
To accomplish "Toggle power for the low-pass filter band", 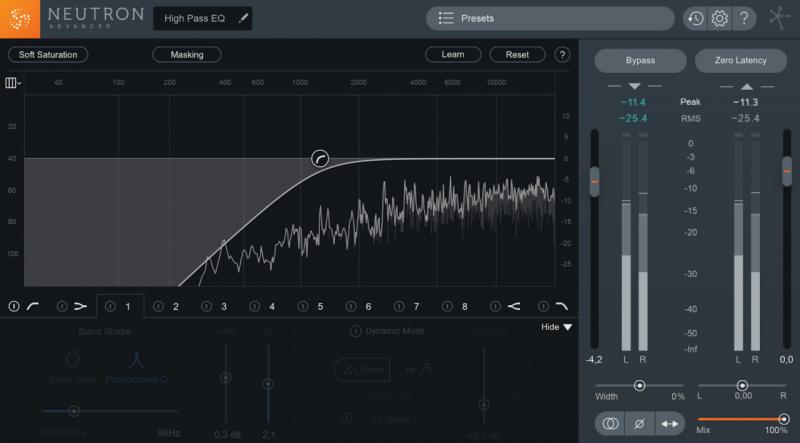I will tap(543, 306).
